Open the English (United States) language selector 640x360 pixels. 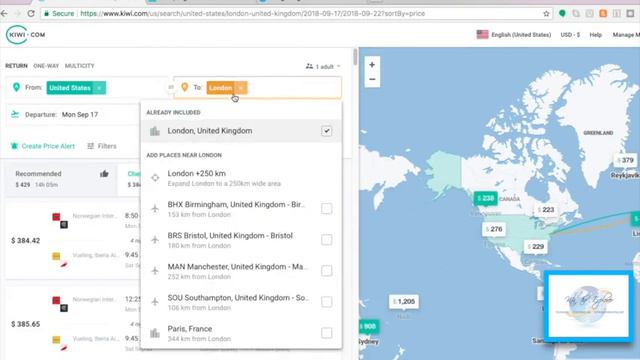[x=514, y=35]
